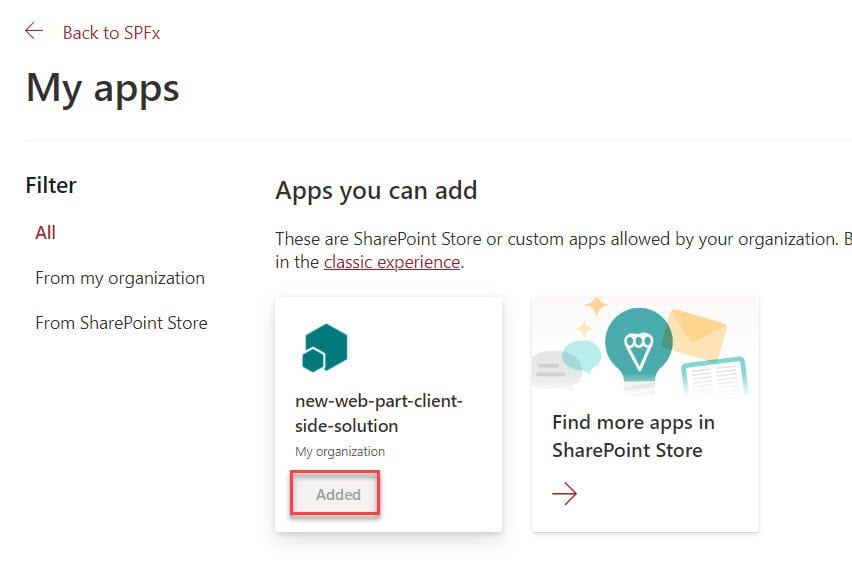Filter by From my organization

(x=120, y=278)
